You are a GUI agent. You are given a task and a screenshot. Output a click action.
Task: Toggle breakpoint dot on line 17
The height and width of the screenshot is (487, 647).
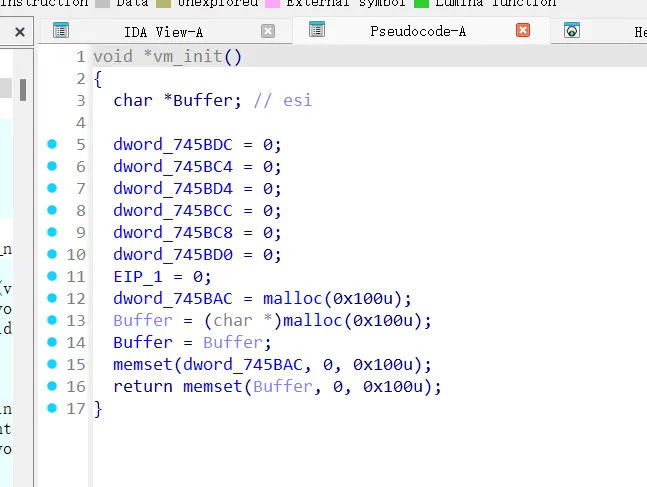[x=52, y=408]
